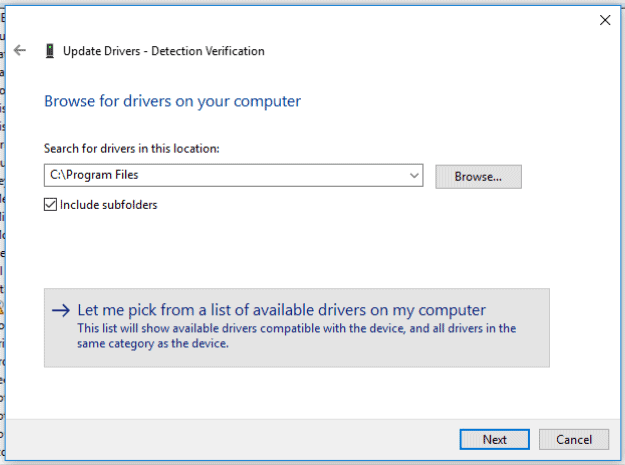625x465 pixels.
Task: Proceed by clicking Next
Action: coord(494,439)
